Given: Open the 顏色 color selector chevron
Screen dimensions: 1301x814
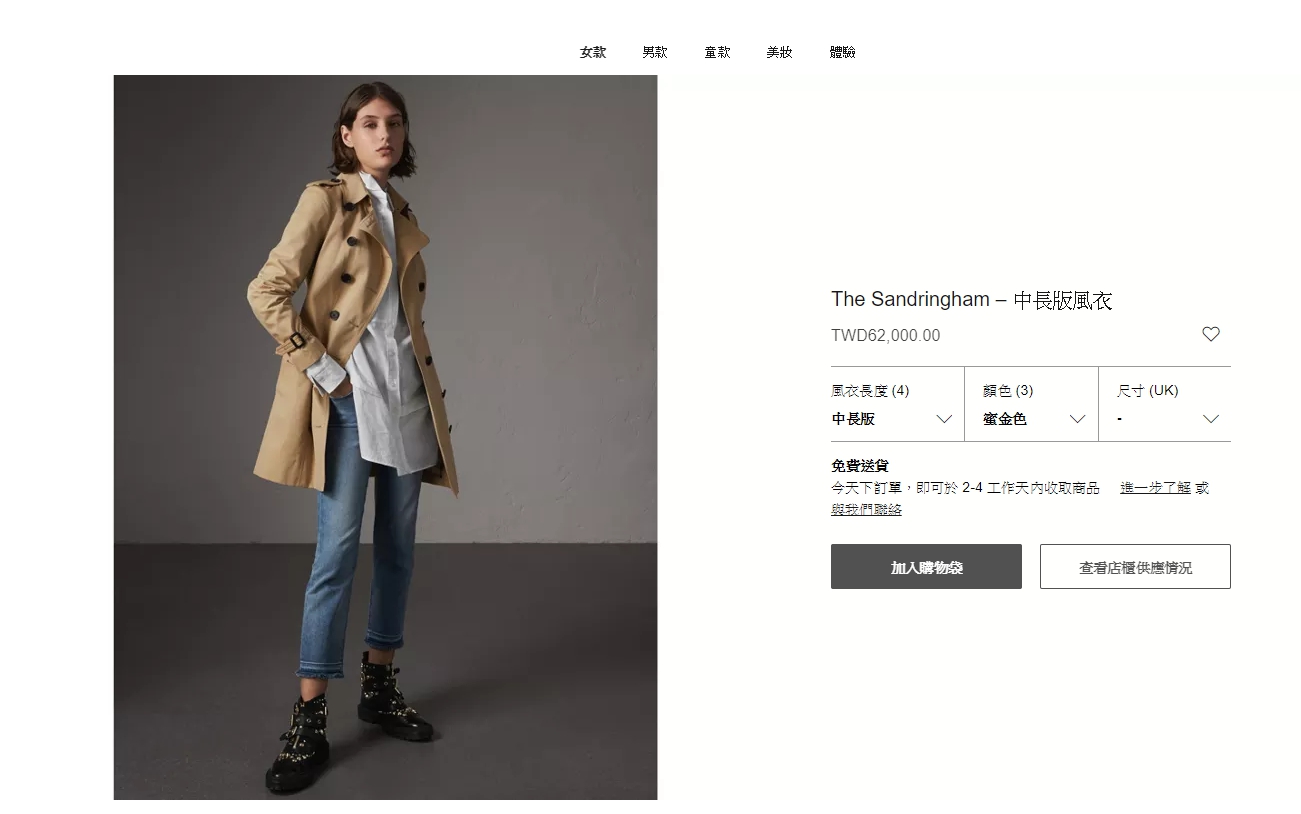Looking at the screenshot, I should [1077, 419].
